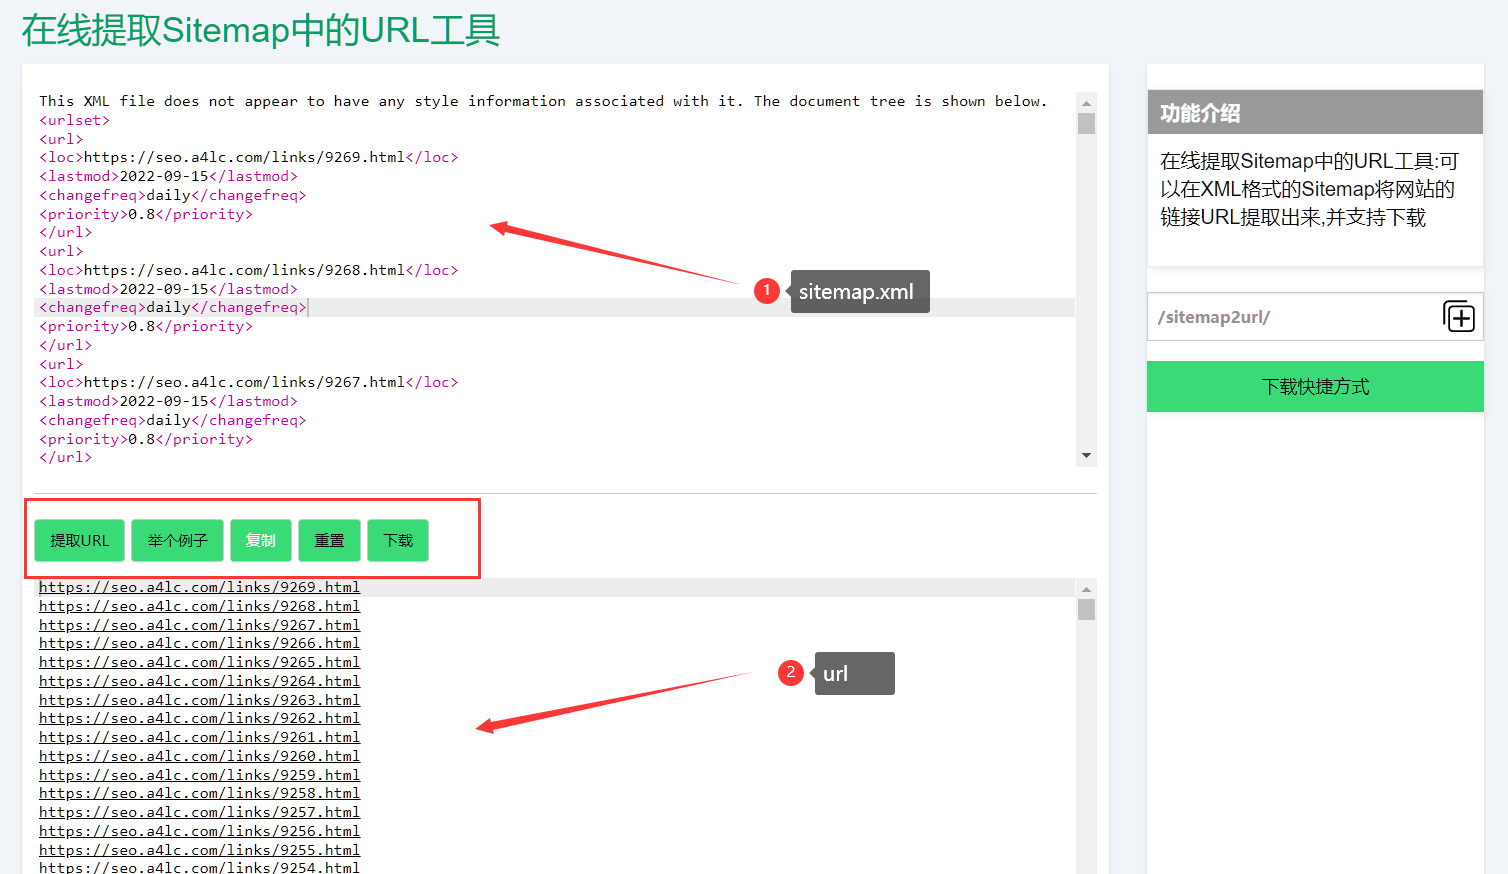Click the 下载 download button
This screenshot has height=874, width=1508.
click(397, 539)
